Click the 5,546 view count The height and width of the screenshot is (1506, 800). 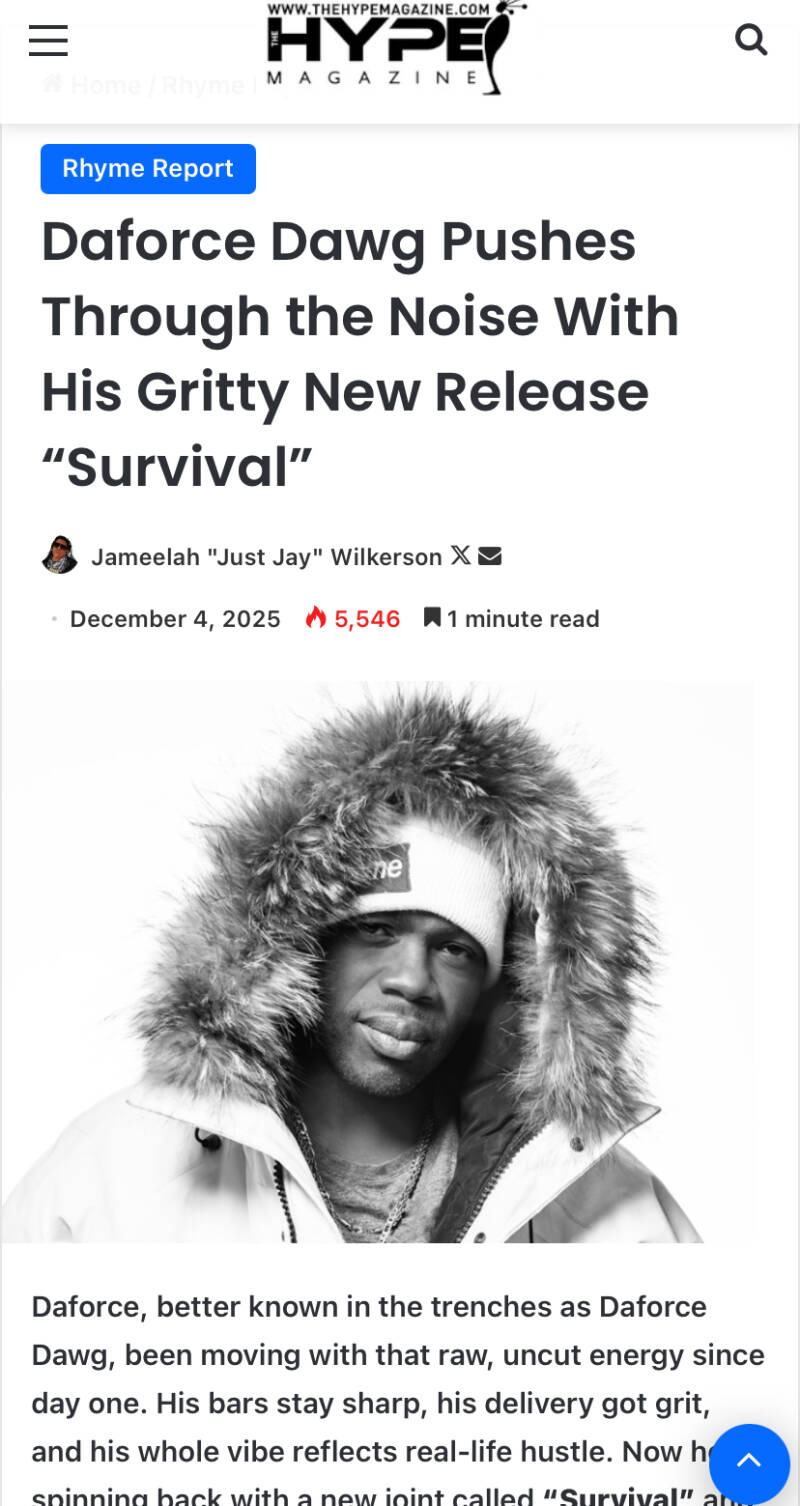click(367, 619)
